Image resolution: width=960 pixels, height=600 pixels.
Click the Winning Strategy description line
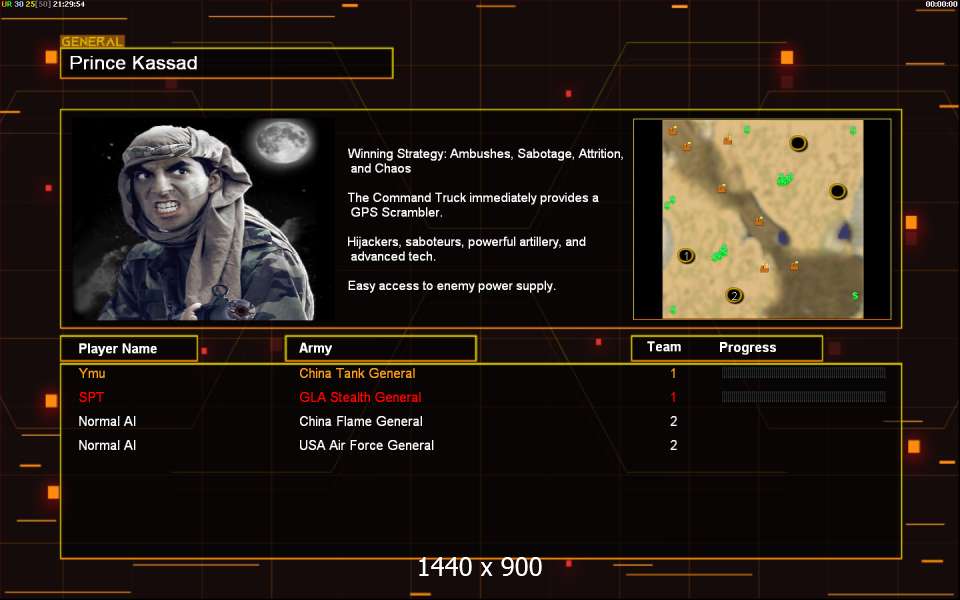[x=486, y=160]
